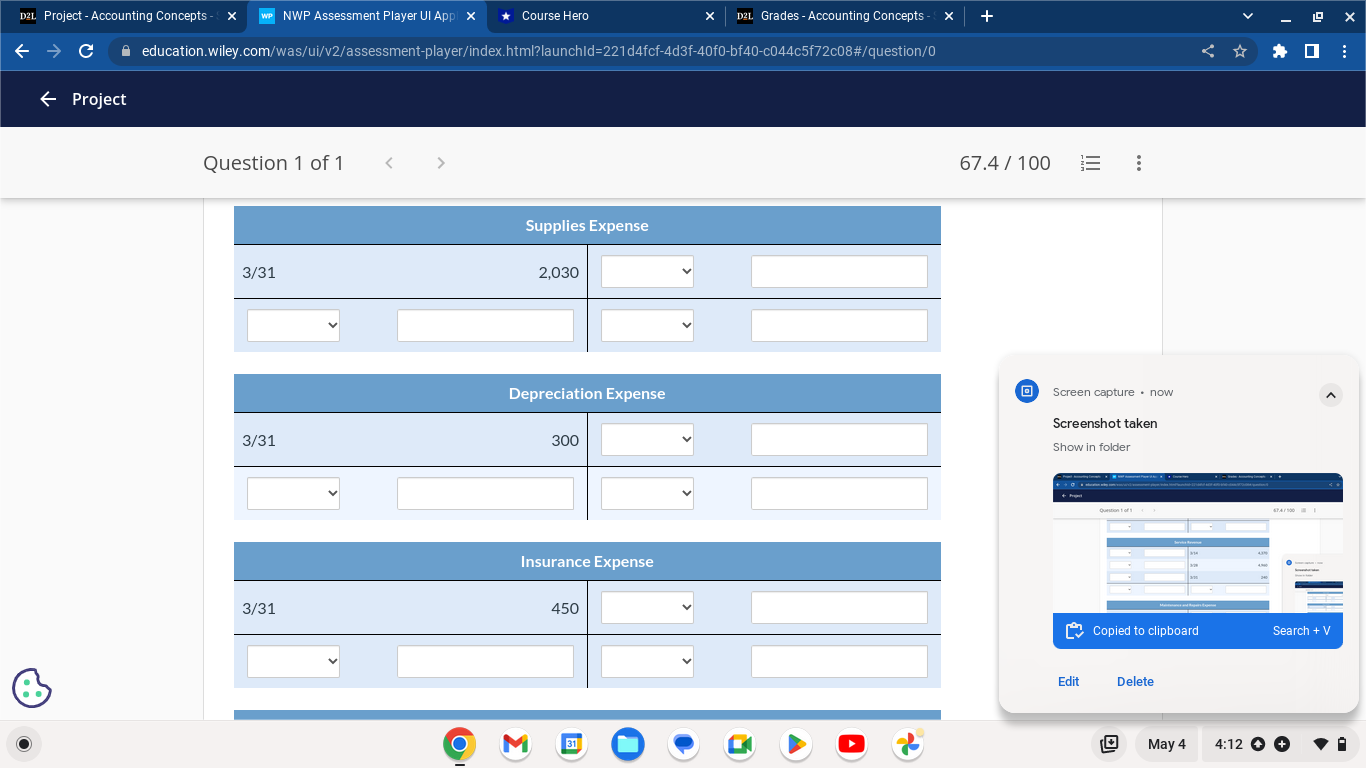
Task: Open the assessment three-dot options menu
Action: pyautogui.click(x=1138, y=163)
